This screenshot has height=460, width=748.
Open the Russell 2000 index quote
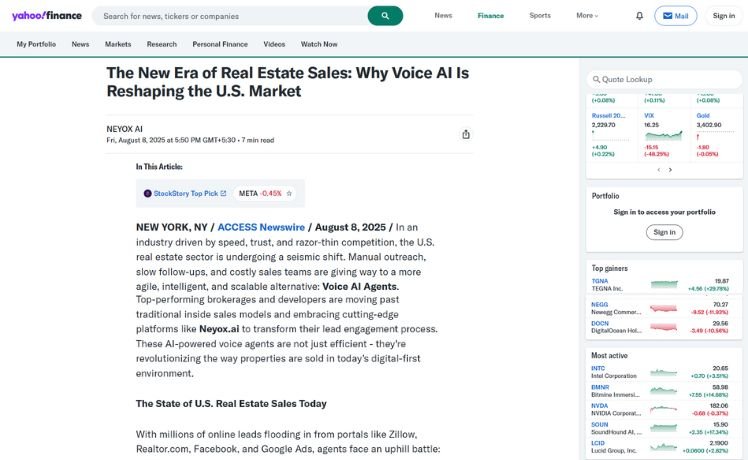pos(608,115)
